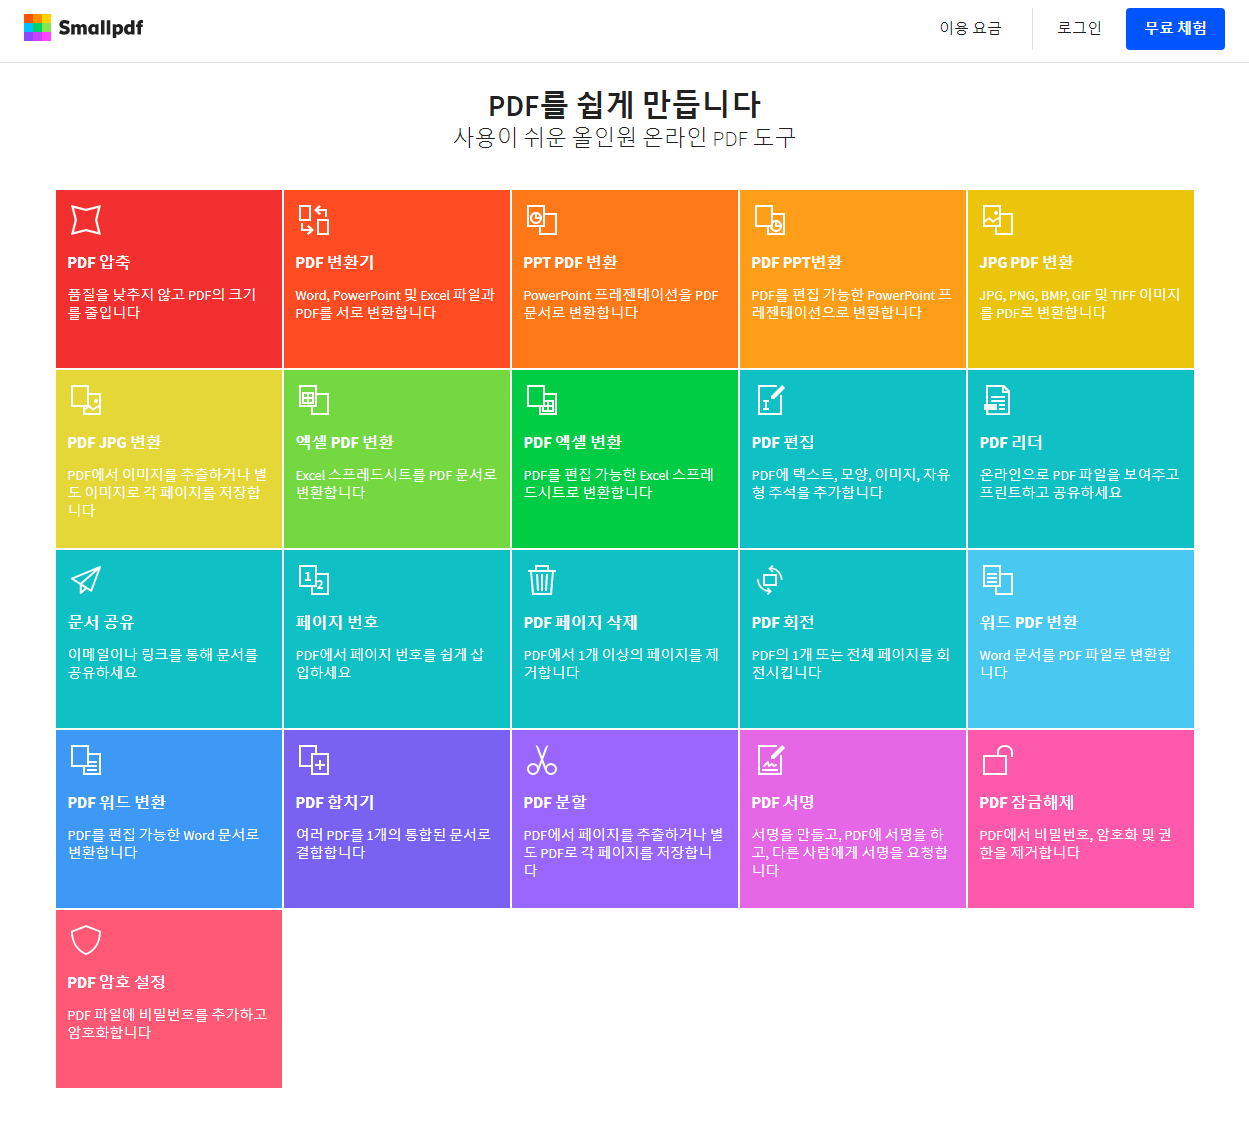
Task: Choose the 페이지 번호 title
Action: click(337, 622)
